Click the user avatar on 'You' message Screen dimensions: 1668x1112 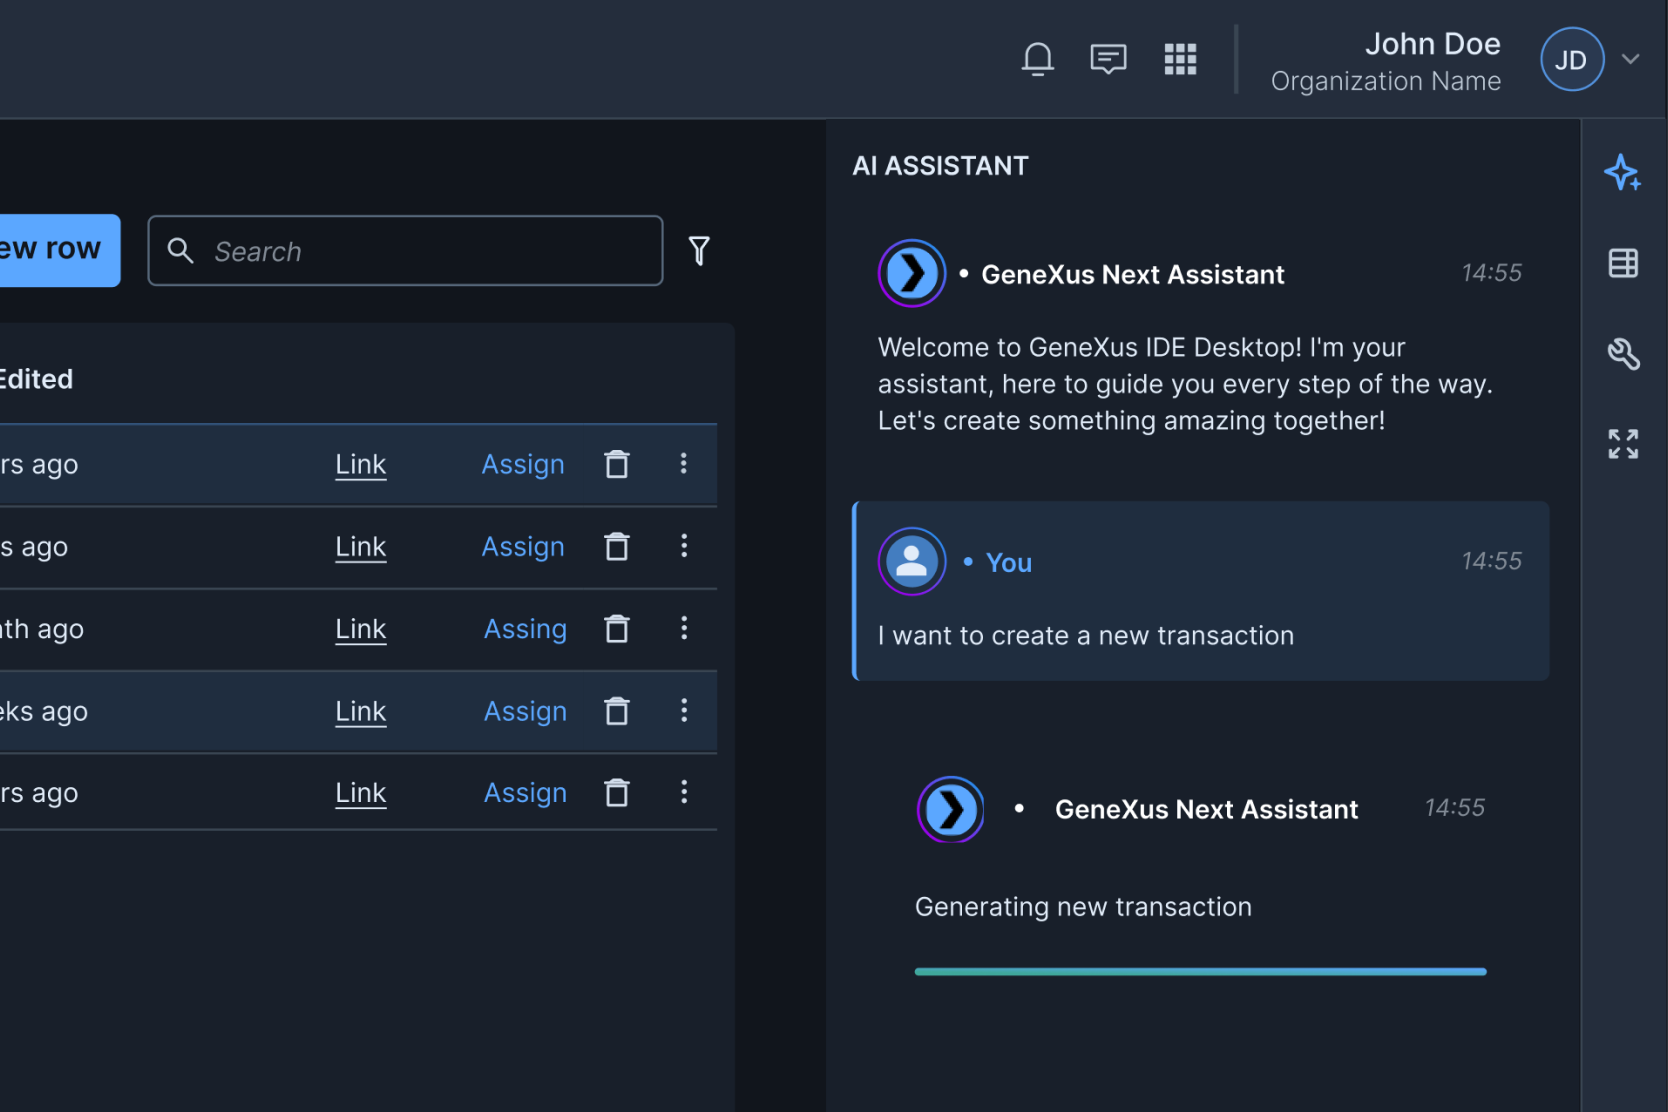point(911,561)
